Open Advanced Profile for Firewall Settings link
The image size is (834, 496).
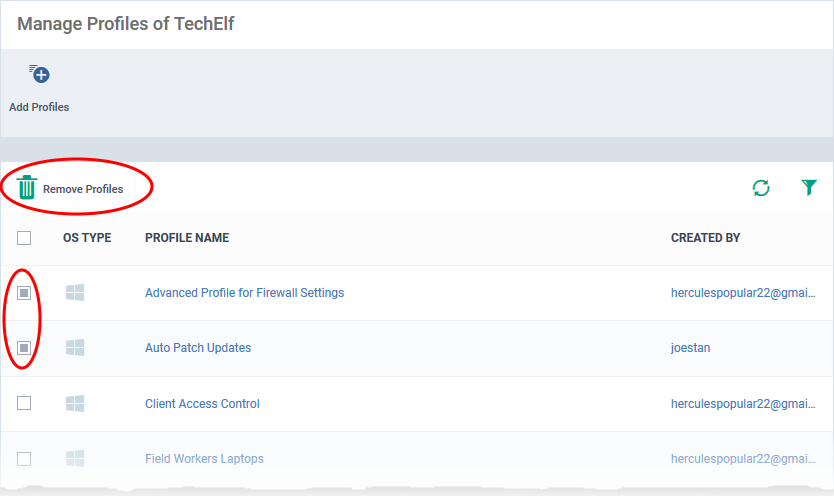[245, 293]
